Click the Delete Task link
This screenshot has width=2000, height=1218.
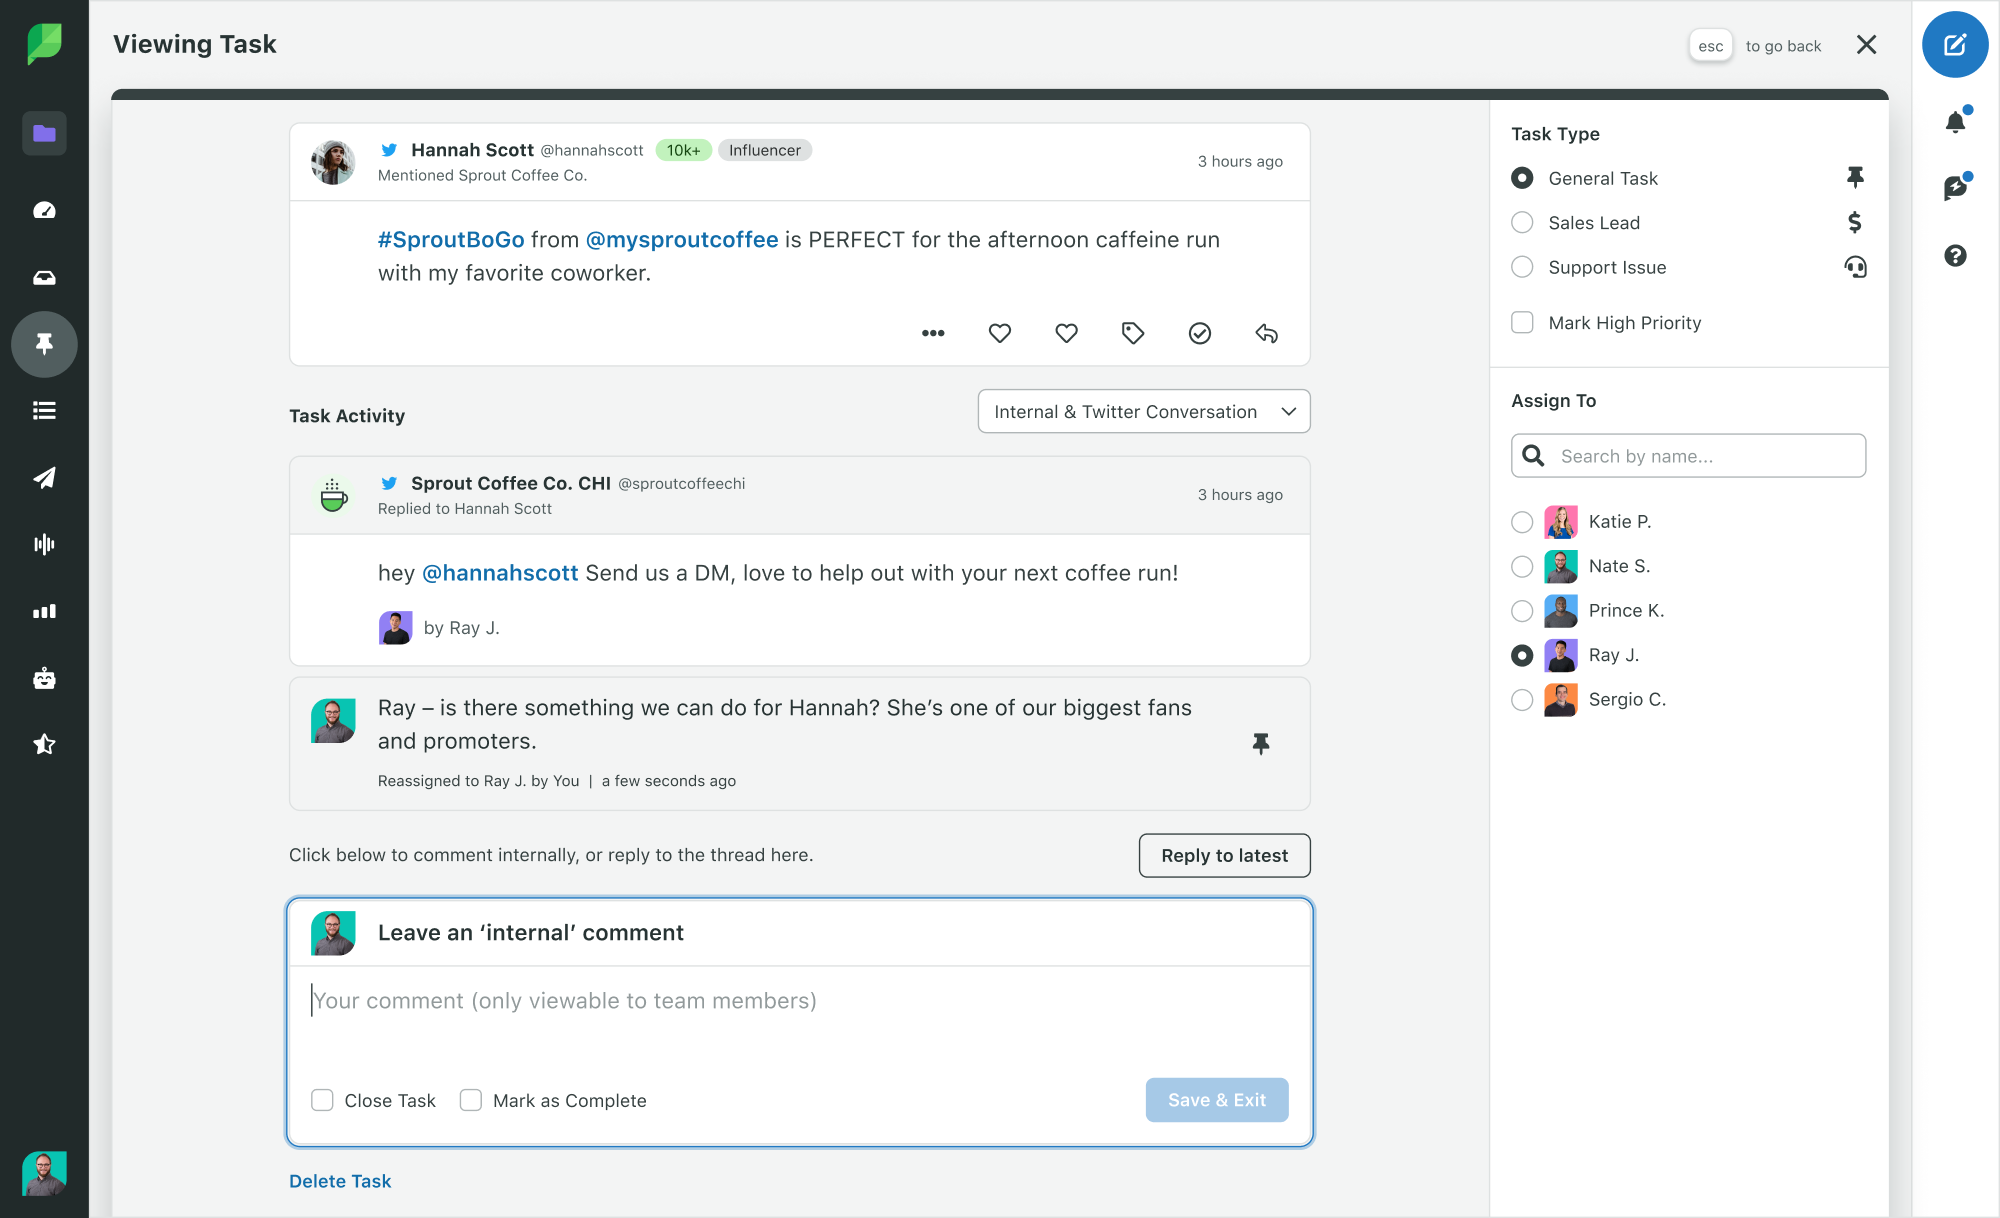coord(339,1179)
